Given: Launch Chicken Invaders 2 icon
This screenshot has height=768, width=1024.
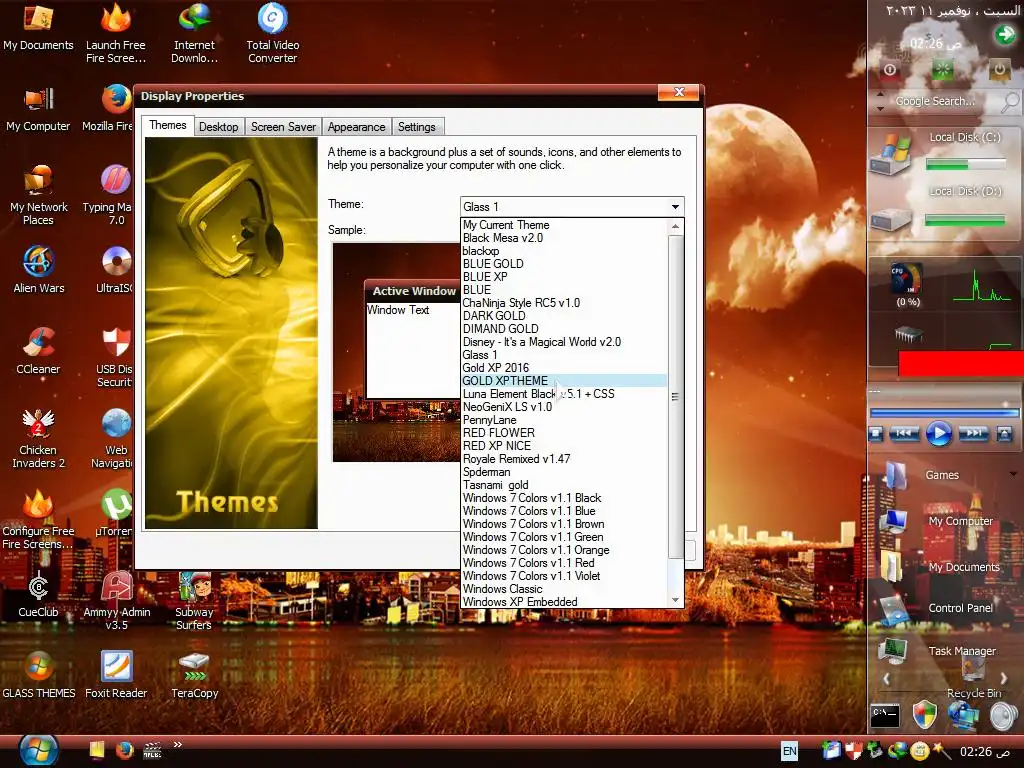Looking at the screenshot, I should (x=38, y=438).
